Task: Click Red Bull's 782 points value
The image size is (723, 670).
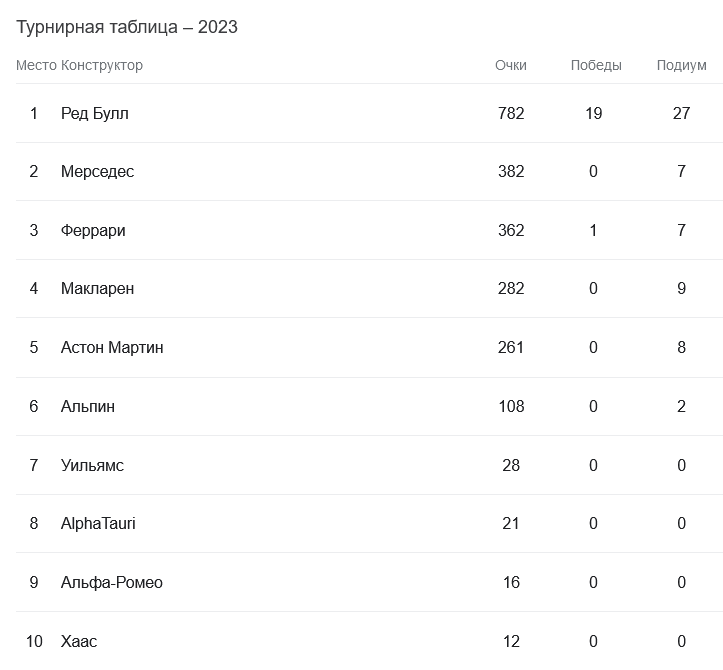Action: [x=510, y=113]
